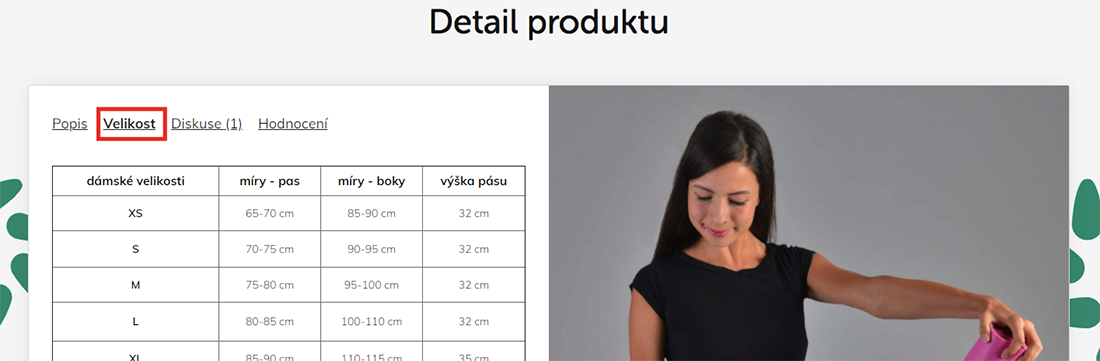This screenshot has height=361, width=1100.
Task: Click the hips value '85-90 cm' in the XS row
Action: (x=371, y=213)
